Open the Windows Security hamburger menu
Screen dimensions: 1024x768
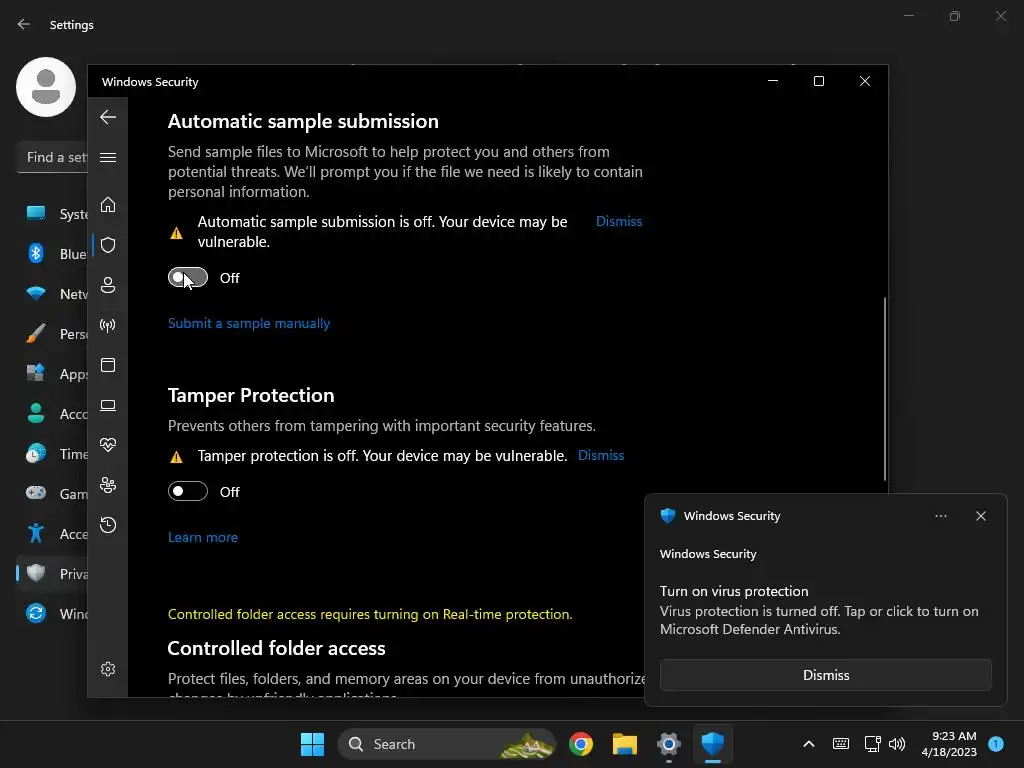(108, 157)
